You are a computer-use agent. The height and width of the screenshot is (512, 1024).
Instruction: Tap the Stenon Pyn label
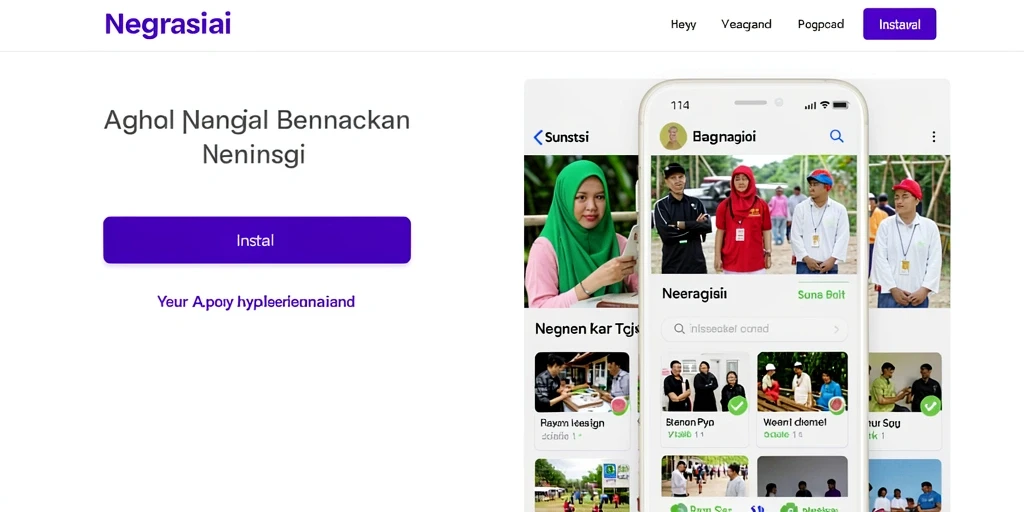(690, 423)
